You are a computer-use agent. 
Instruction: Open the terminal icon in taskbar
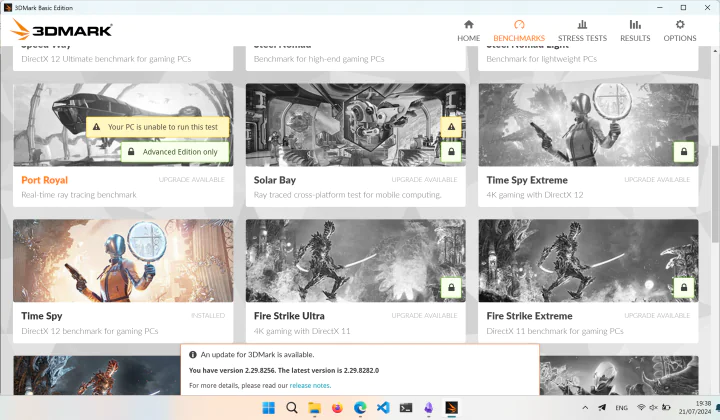pos(406,408)
